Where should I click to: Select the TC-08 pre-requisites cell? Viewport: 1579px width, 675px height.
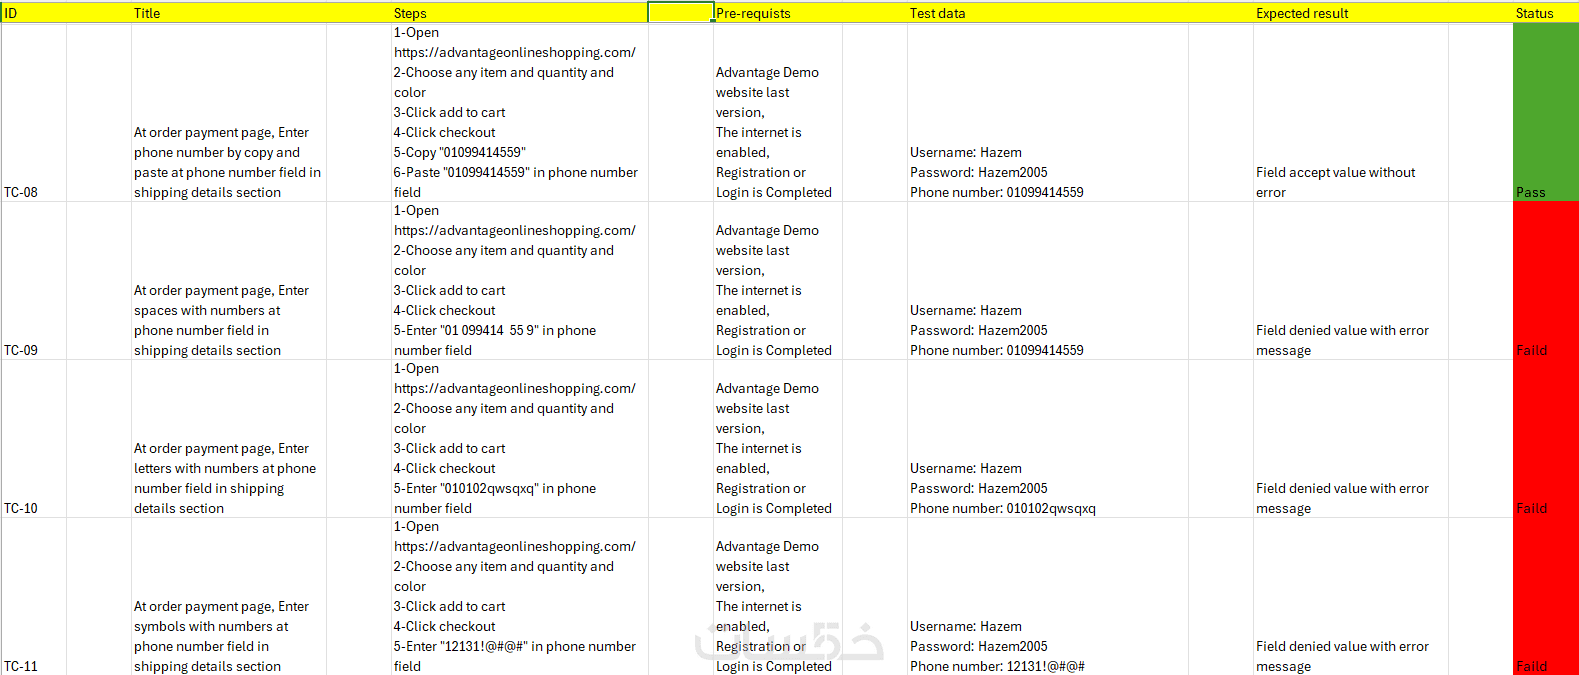tap(777, 112)
